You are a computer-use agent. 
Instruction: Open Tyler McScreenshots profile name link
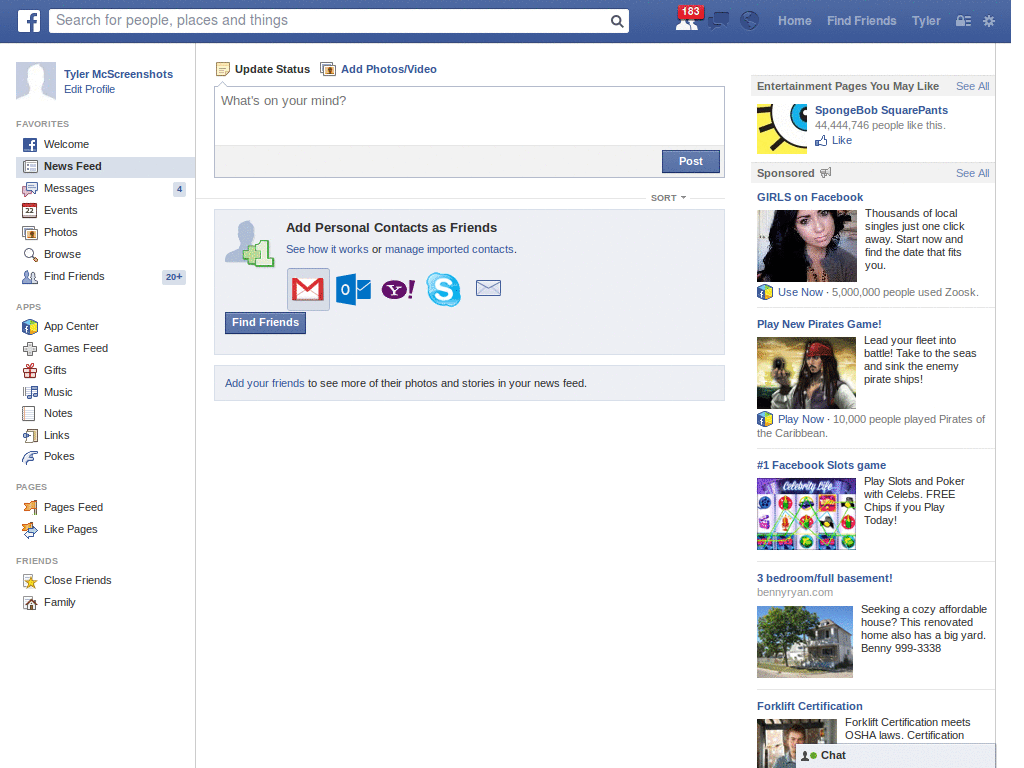[118, 74]
